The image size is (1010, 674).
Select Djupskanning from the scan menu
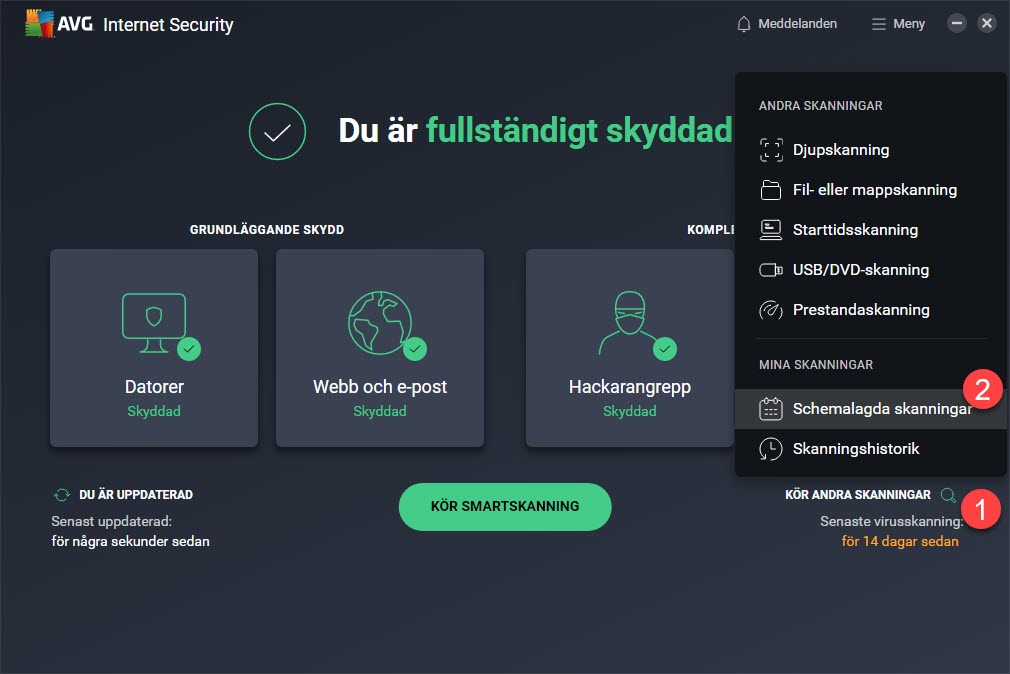click(871, 150)
